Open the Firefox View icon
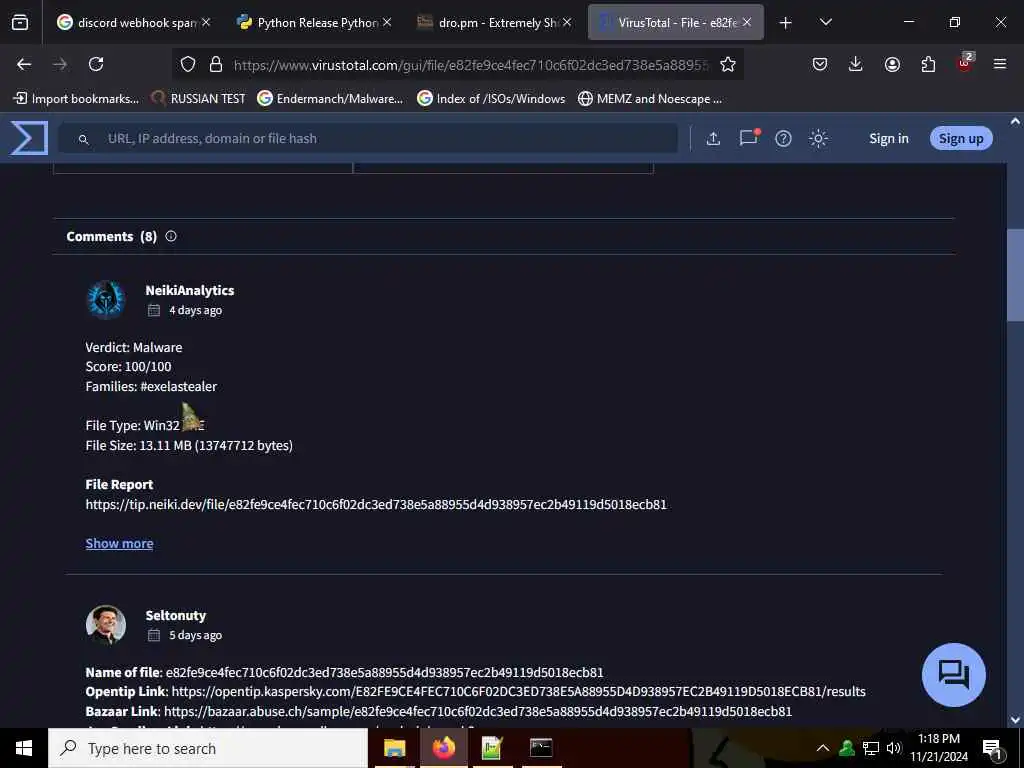 coord(20,23)
